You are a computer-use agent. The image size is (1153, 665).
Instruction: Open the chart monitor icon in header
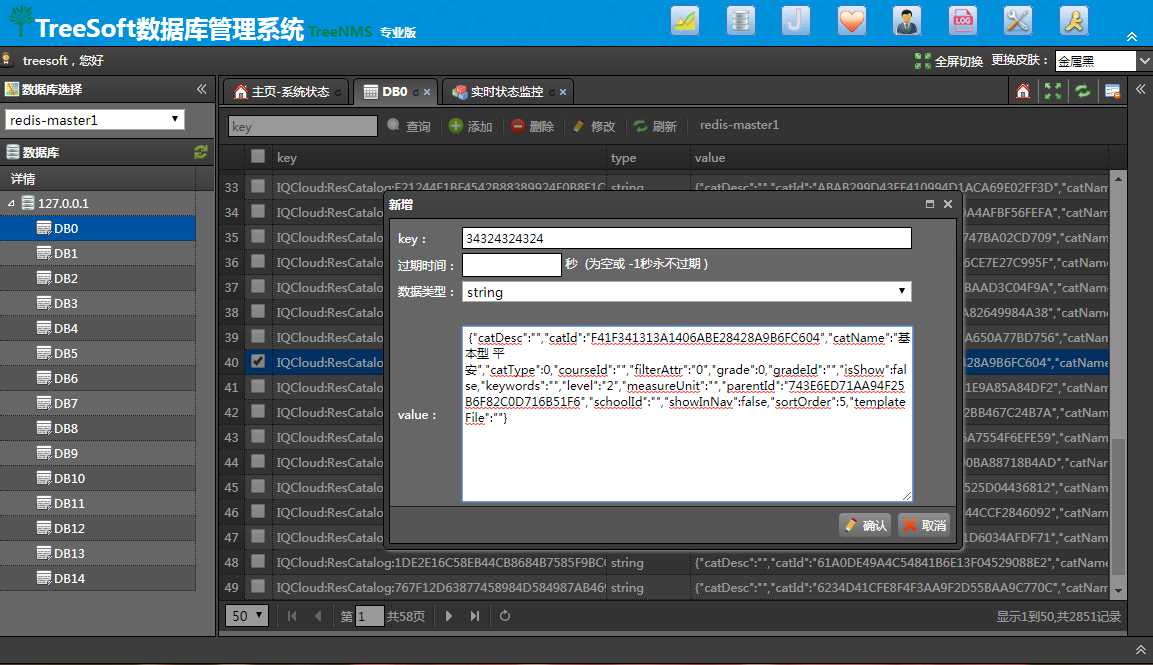click(685, 21)
